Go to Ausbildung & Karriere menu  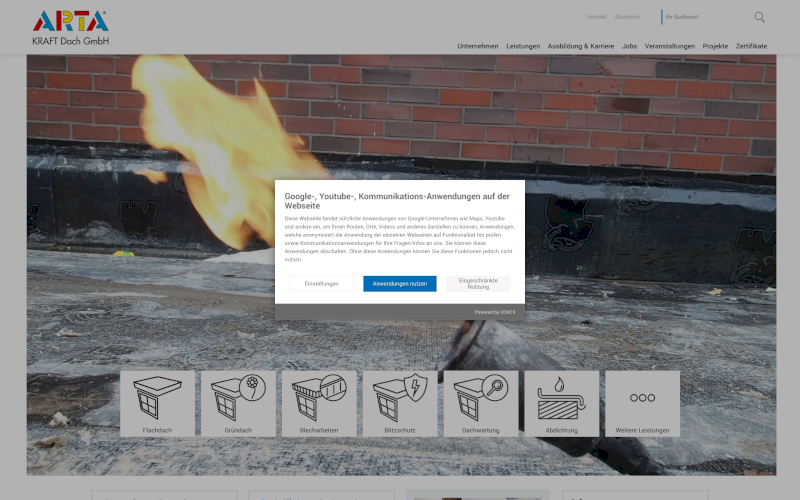click(x=581, y=46)
